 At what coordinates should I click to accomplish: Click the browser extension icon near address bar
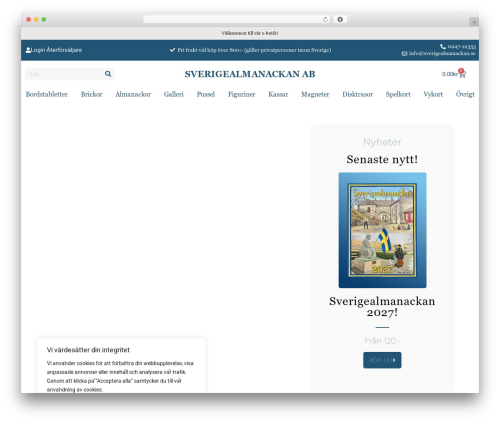[340, 19]
